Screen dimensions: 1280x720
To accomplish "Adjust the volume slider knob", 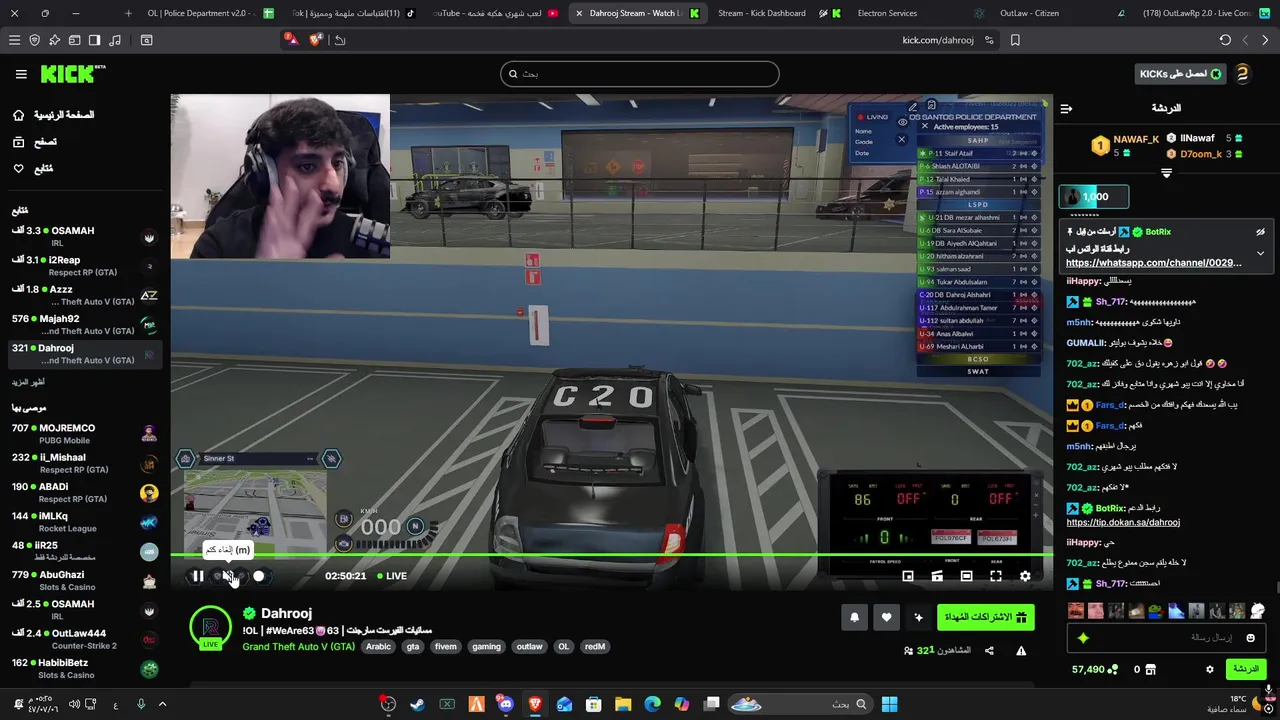I will 259,576.
